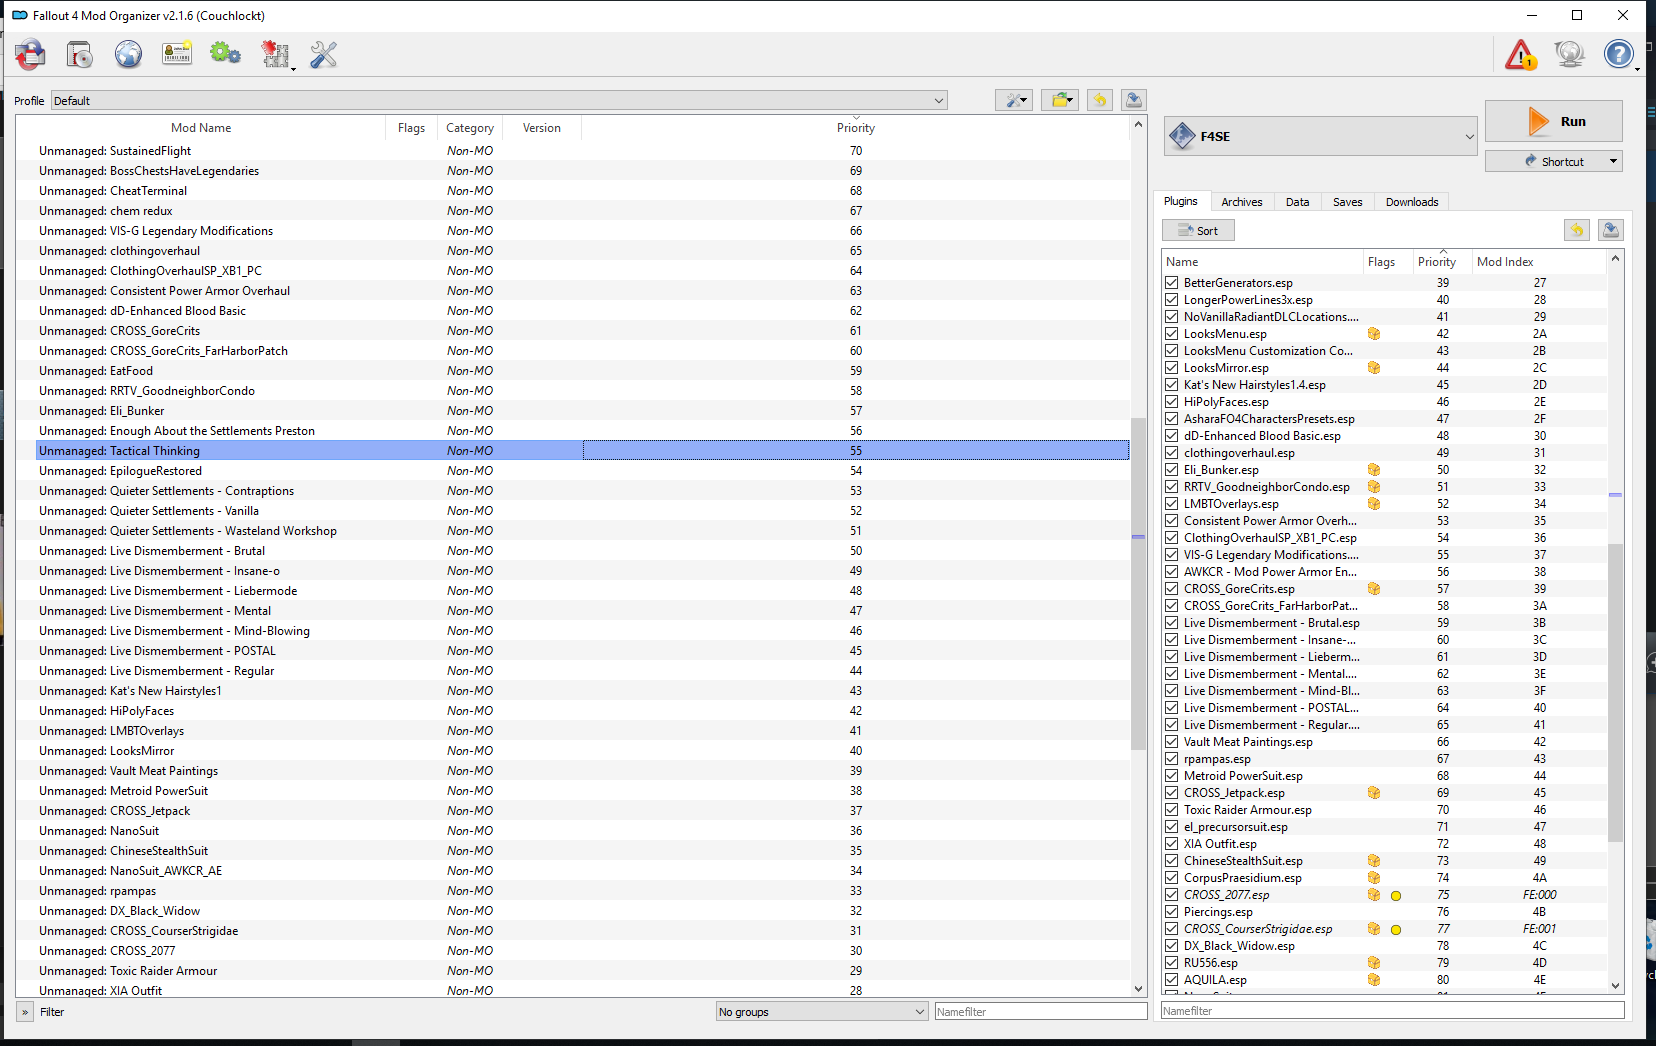Click the flag icon on AQUILA.esp row
This screenshot has width=1656, height=1046.
[1374, 980]
